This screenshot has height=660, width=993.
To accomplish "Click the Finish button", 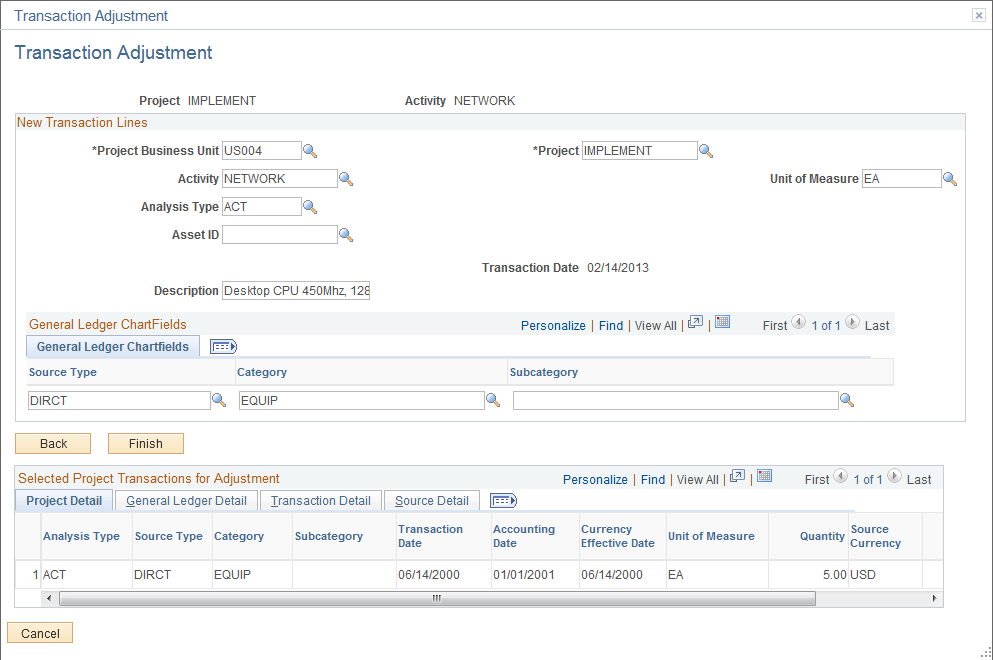I will click(x=145, y=442).
